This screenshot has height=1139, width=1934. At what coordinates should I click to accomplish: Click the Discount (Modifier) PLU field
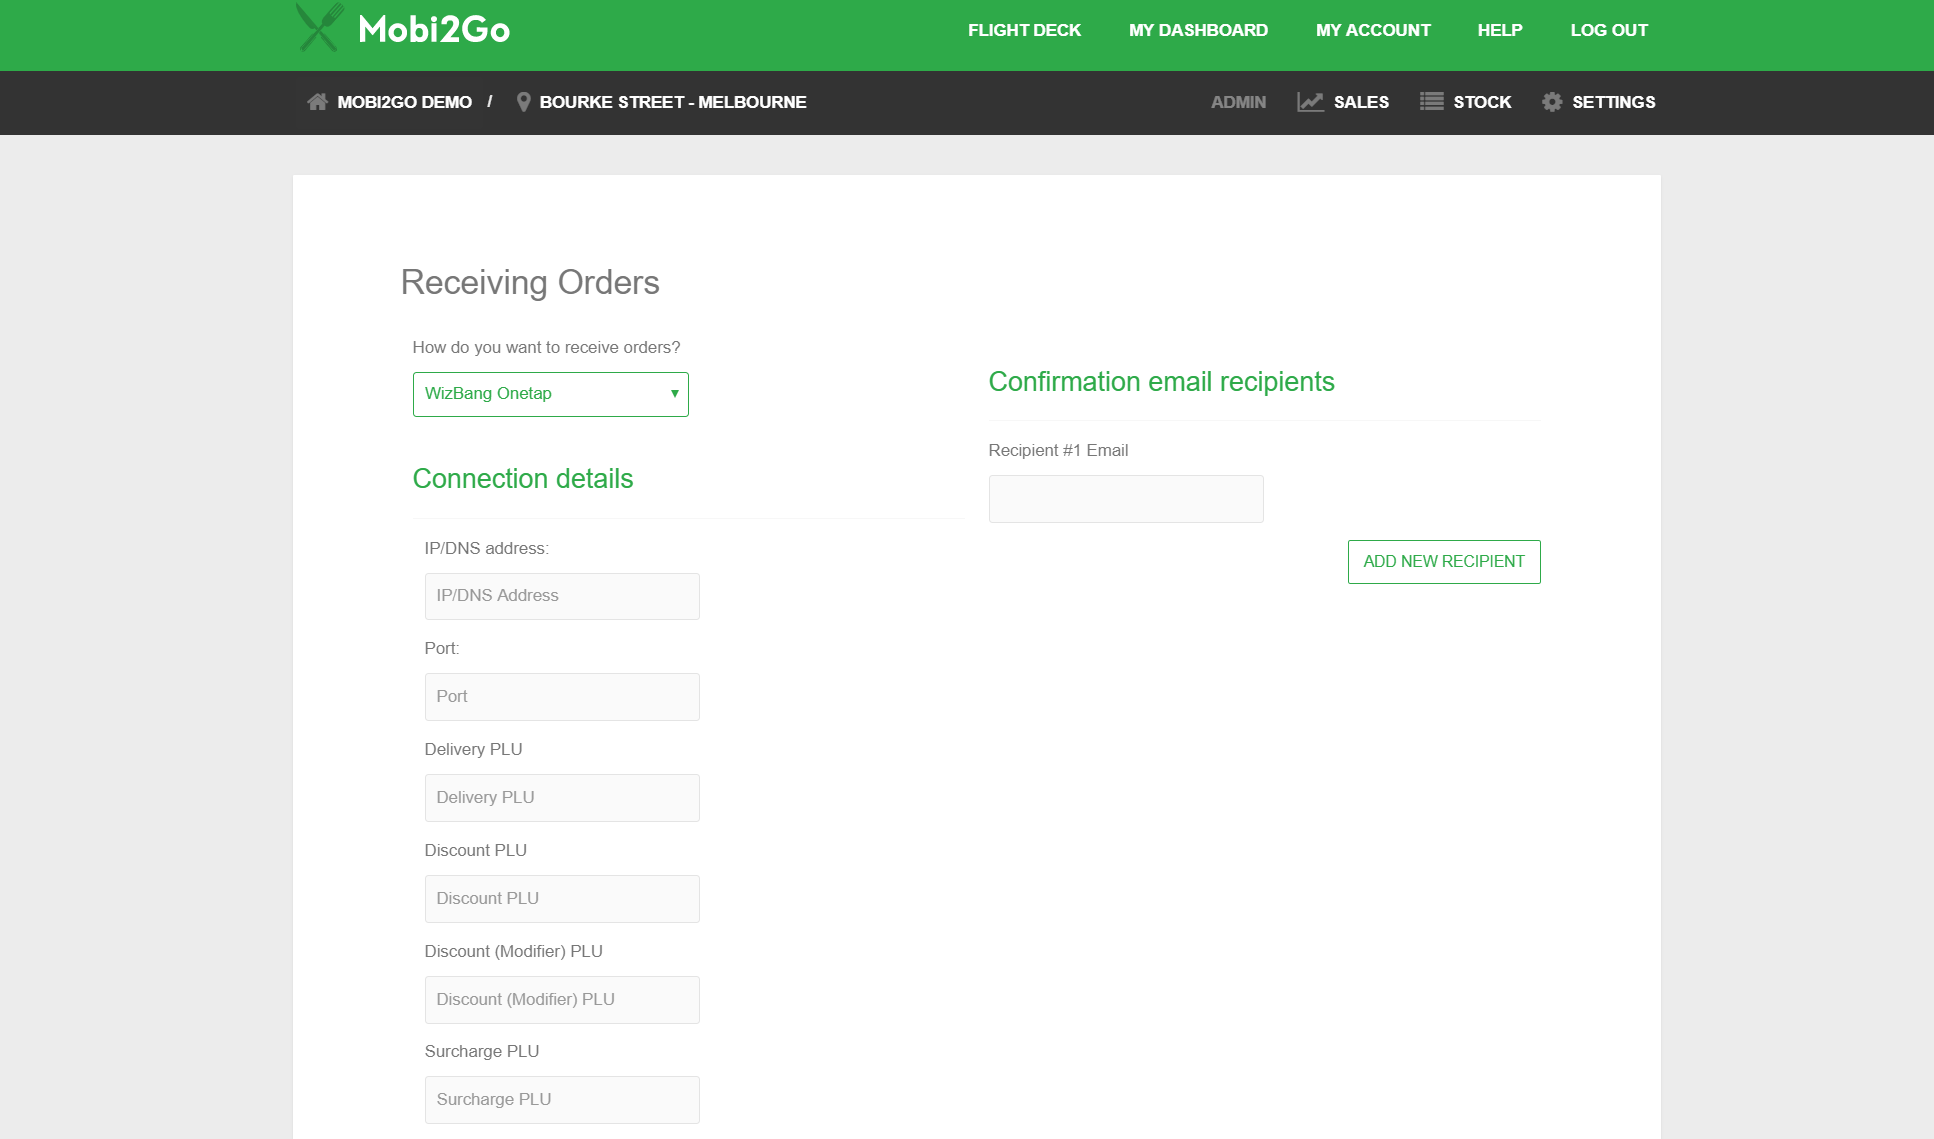tap(561, 1000)
